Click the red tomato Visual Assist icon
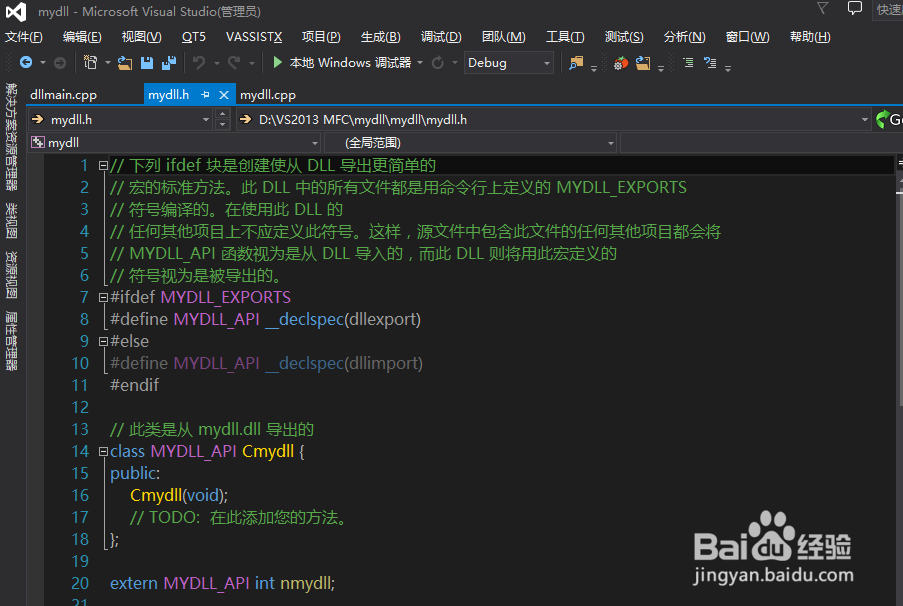 (x=621, y=63)
